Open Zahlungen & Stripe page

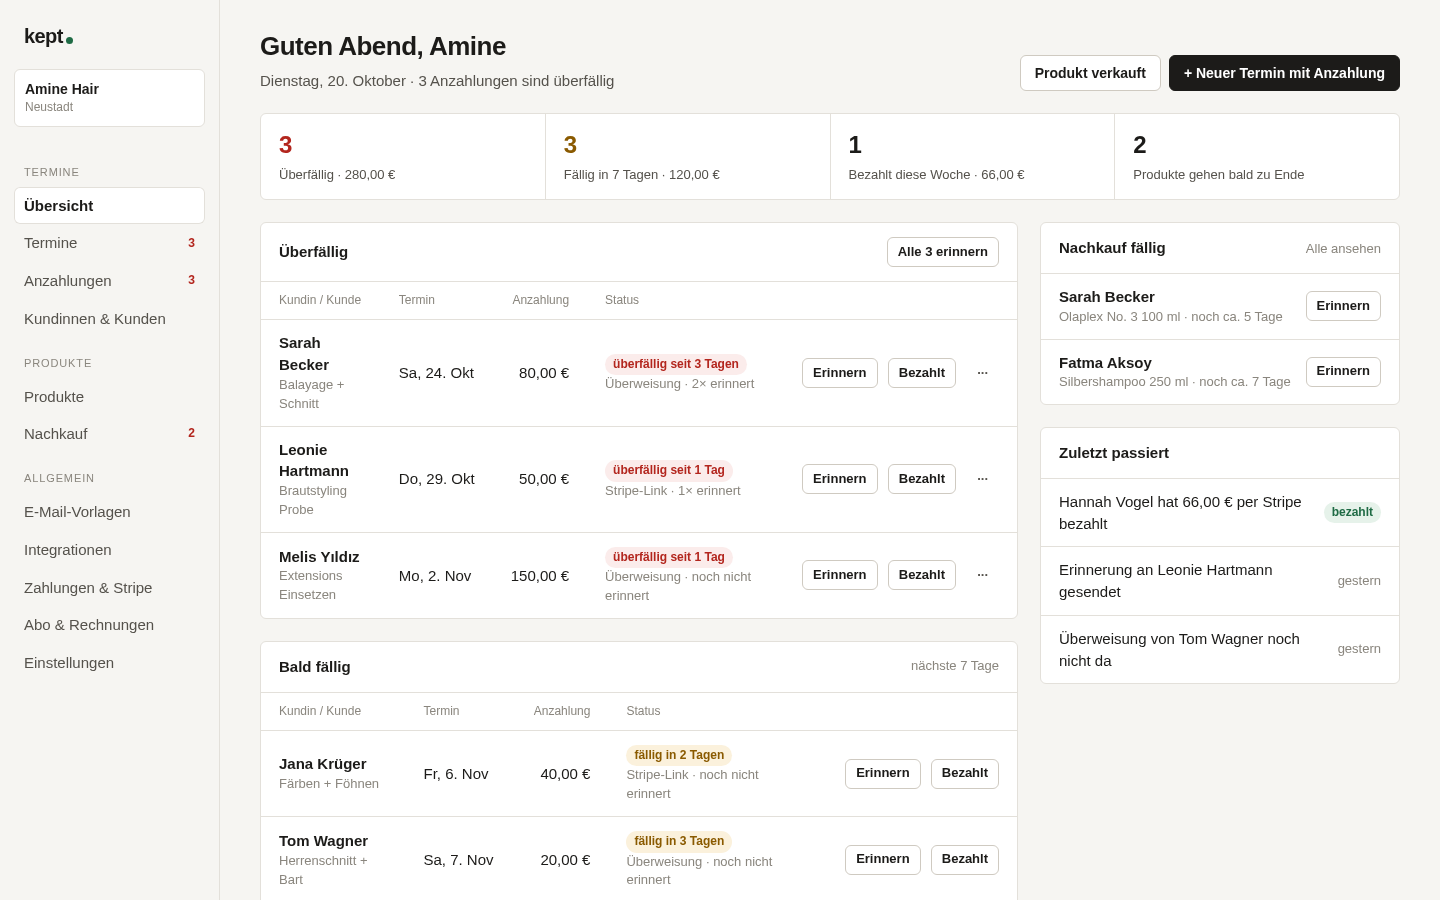[x=109, y=588]
